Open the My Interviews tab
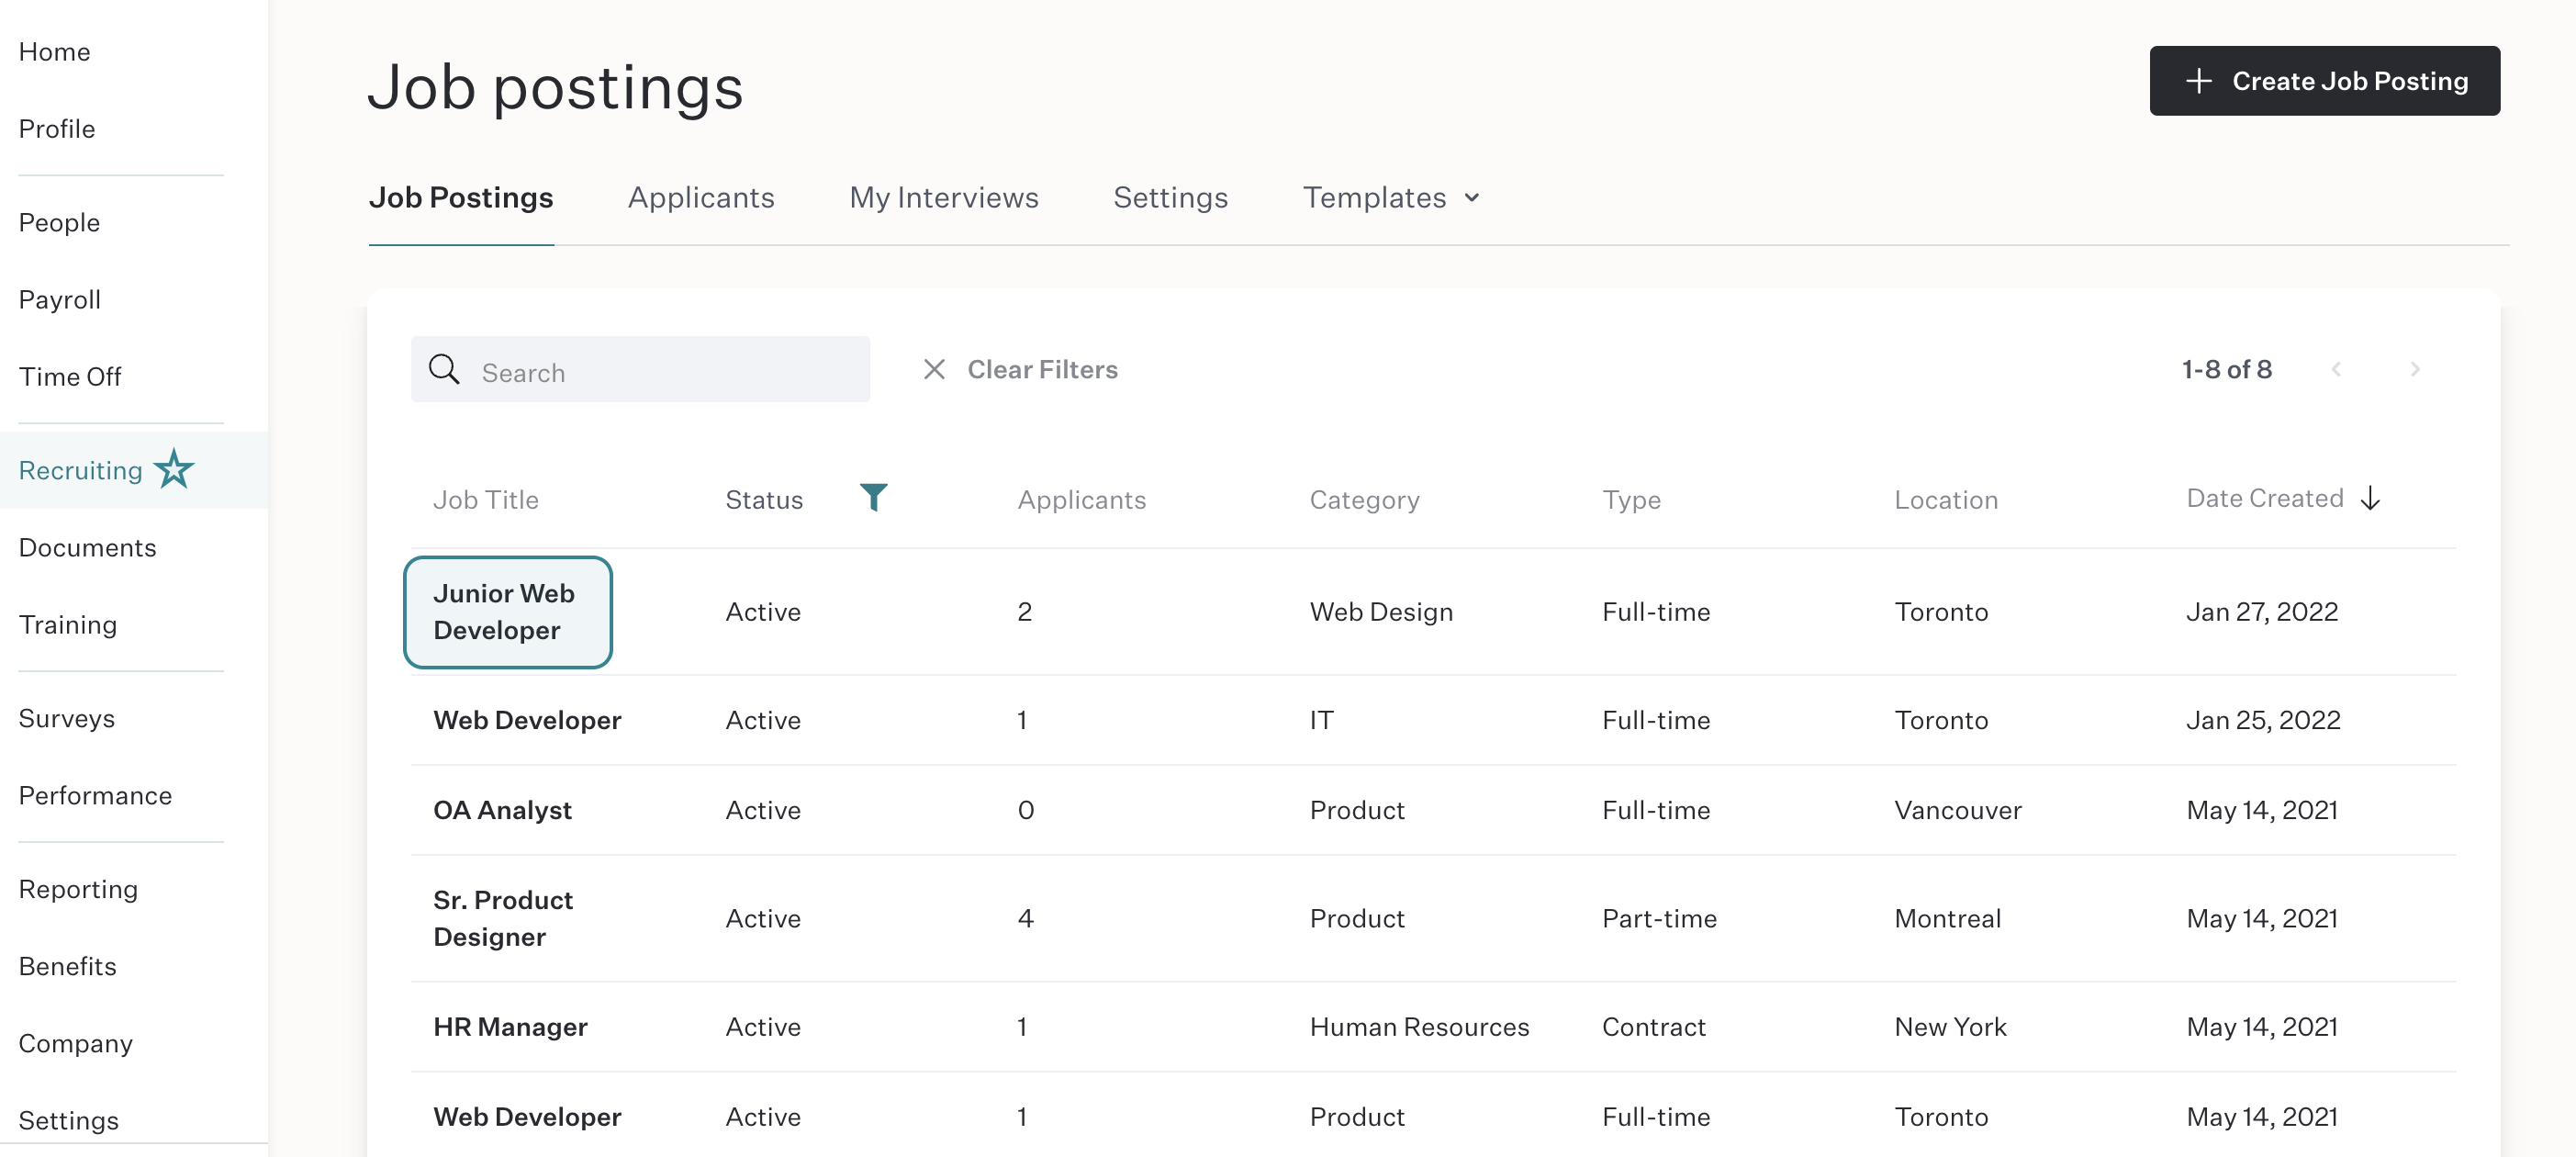 [x=943, y=198]
